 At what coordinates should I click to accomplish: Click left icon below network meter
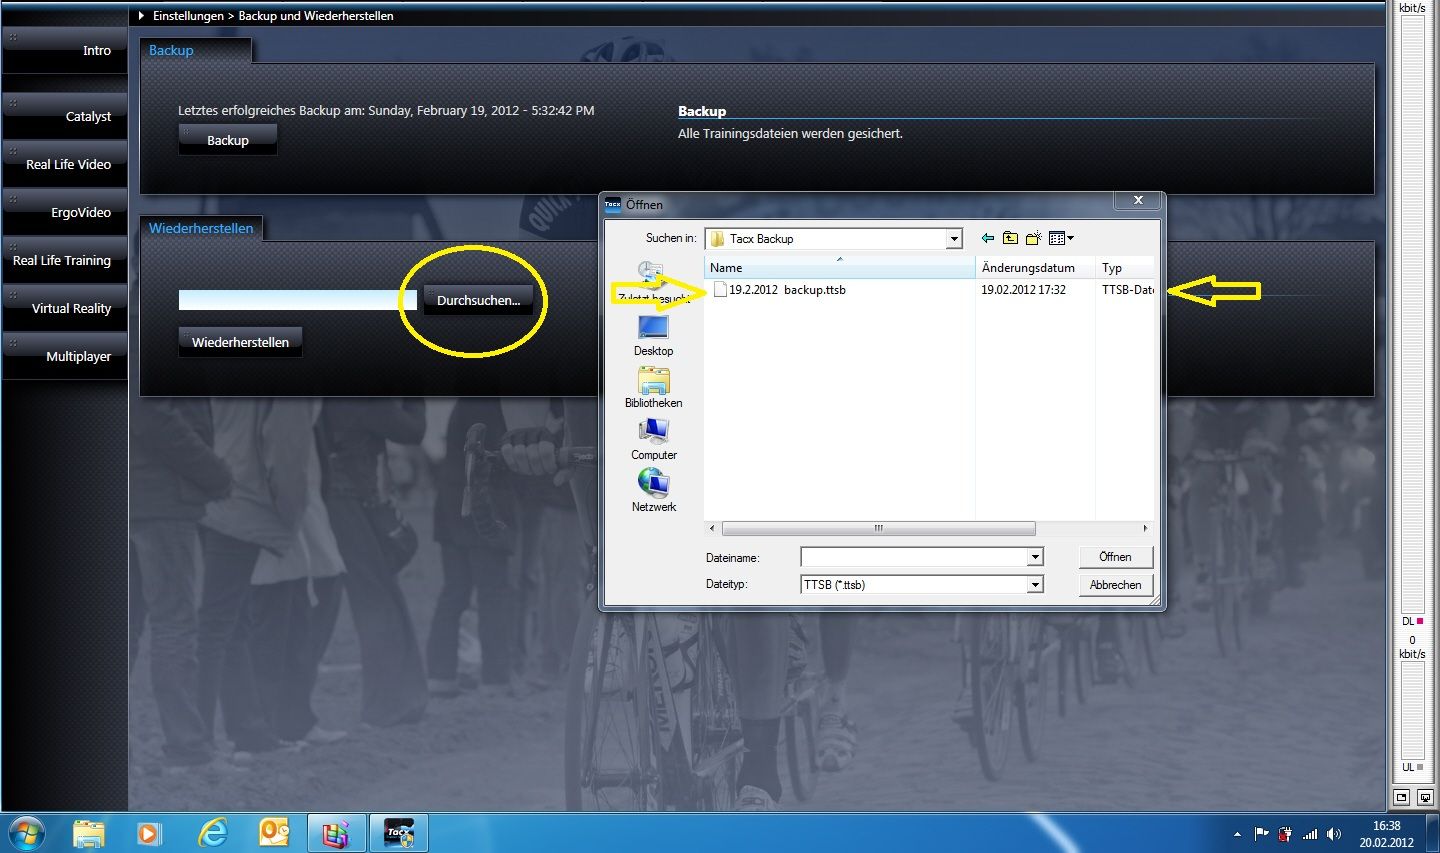pyautogui.click(x=1402, y=797)
